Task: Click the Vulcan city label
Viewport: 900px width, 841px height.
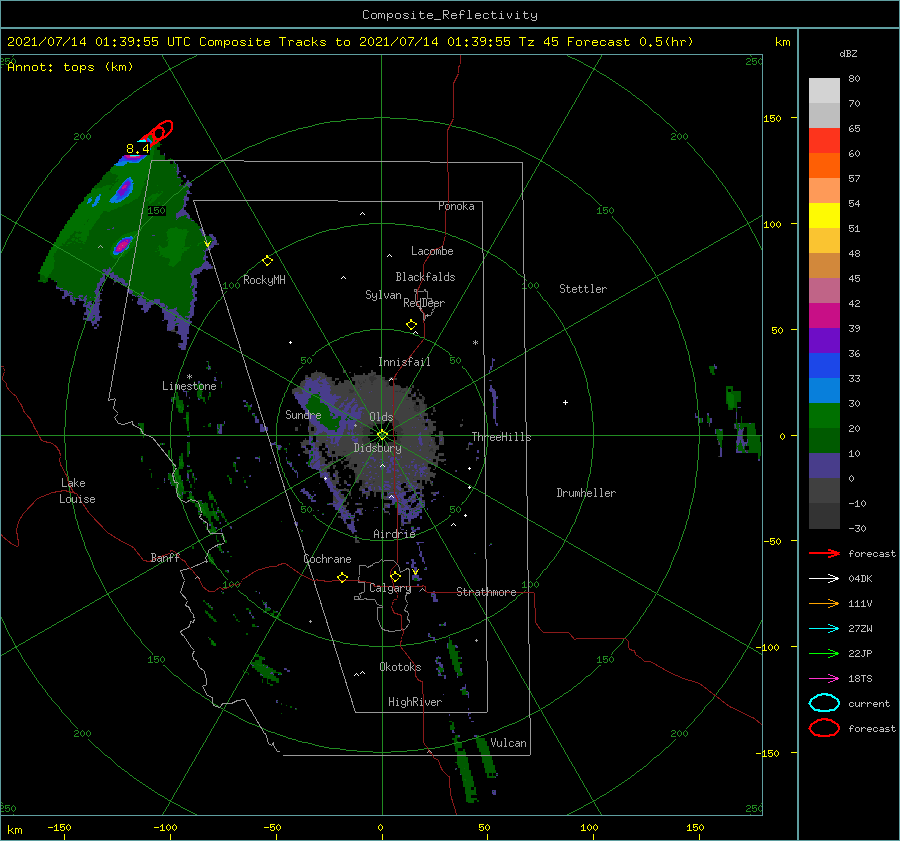Action: [509, 743]
